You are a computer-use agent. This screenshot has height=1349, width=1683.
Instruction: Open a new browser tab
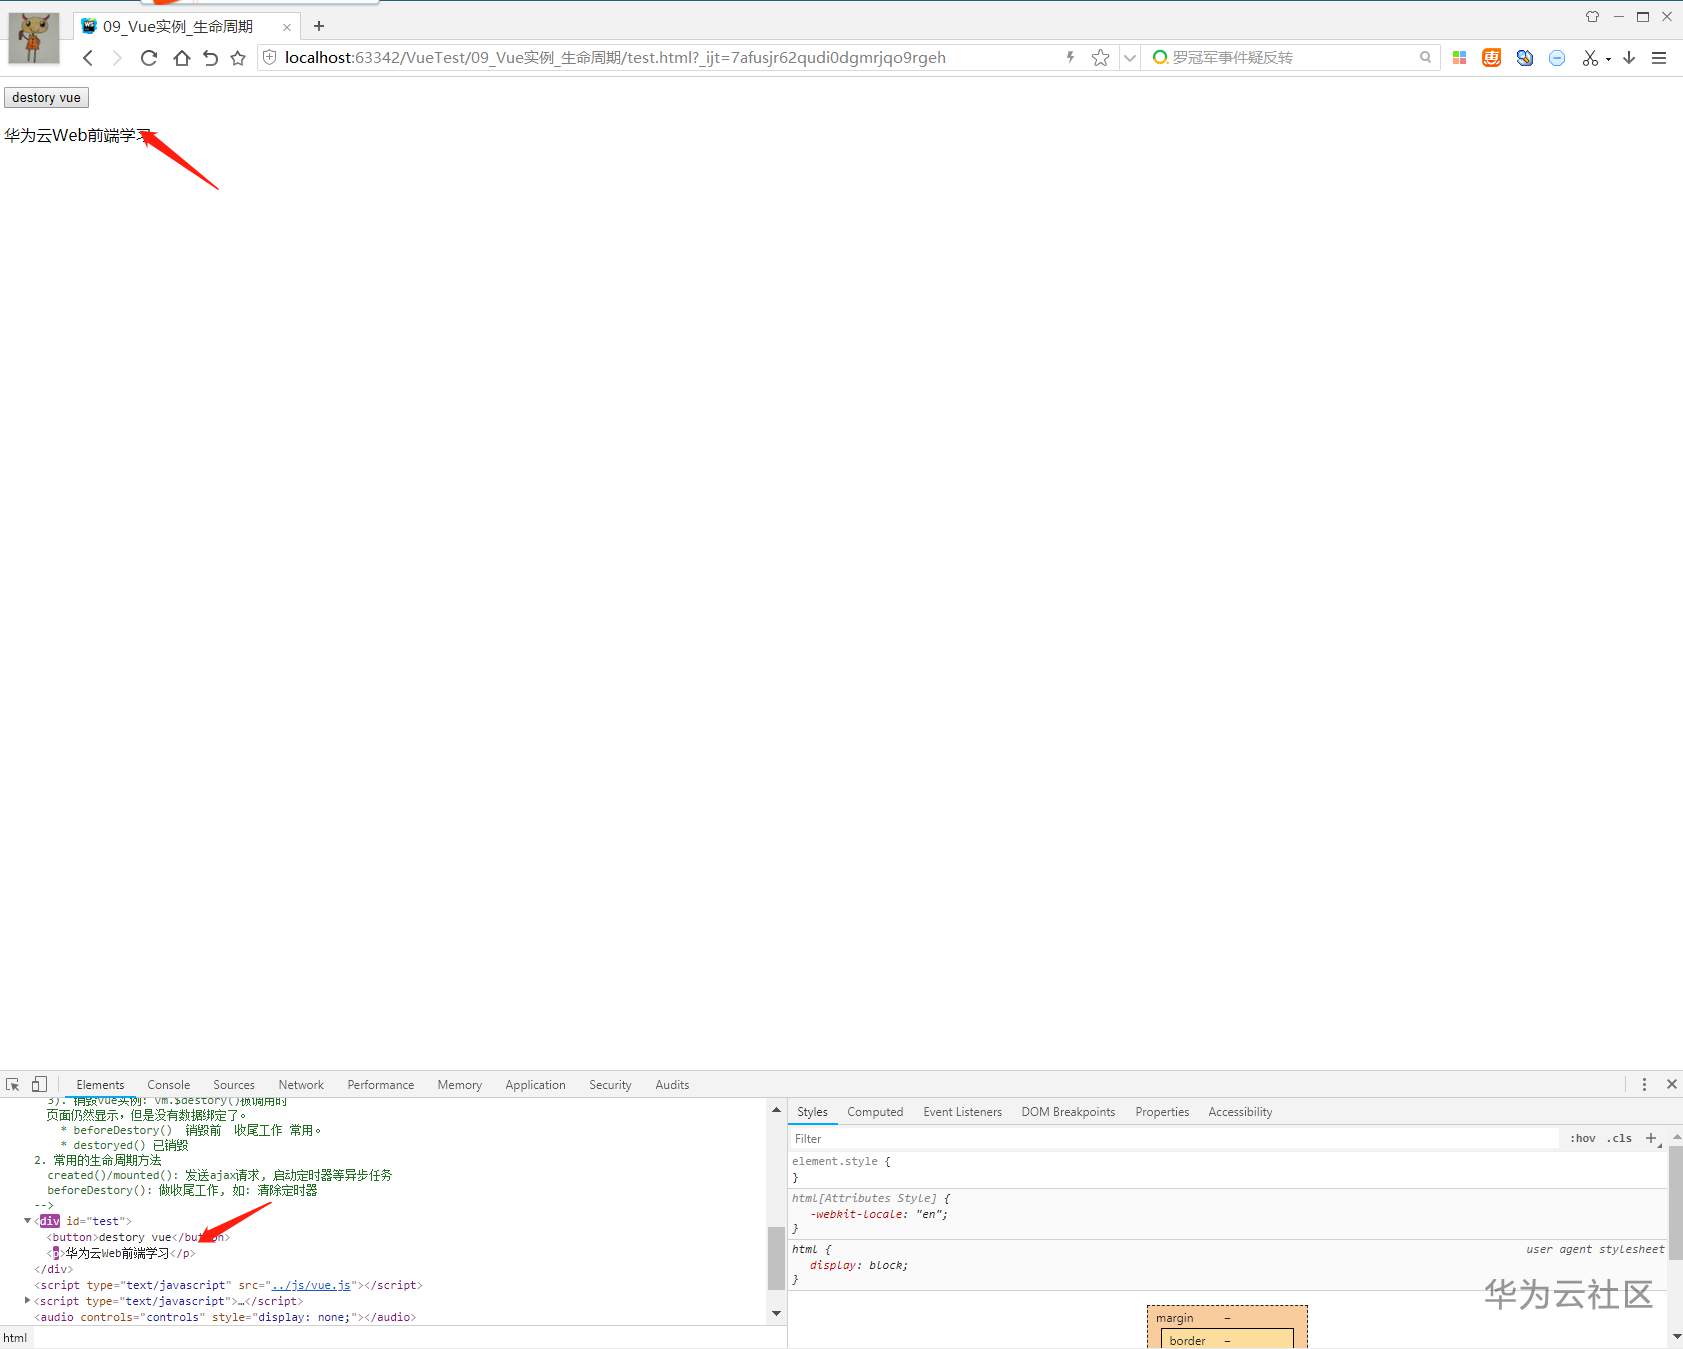(x=319, y=26)
